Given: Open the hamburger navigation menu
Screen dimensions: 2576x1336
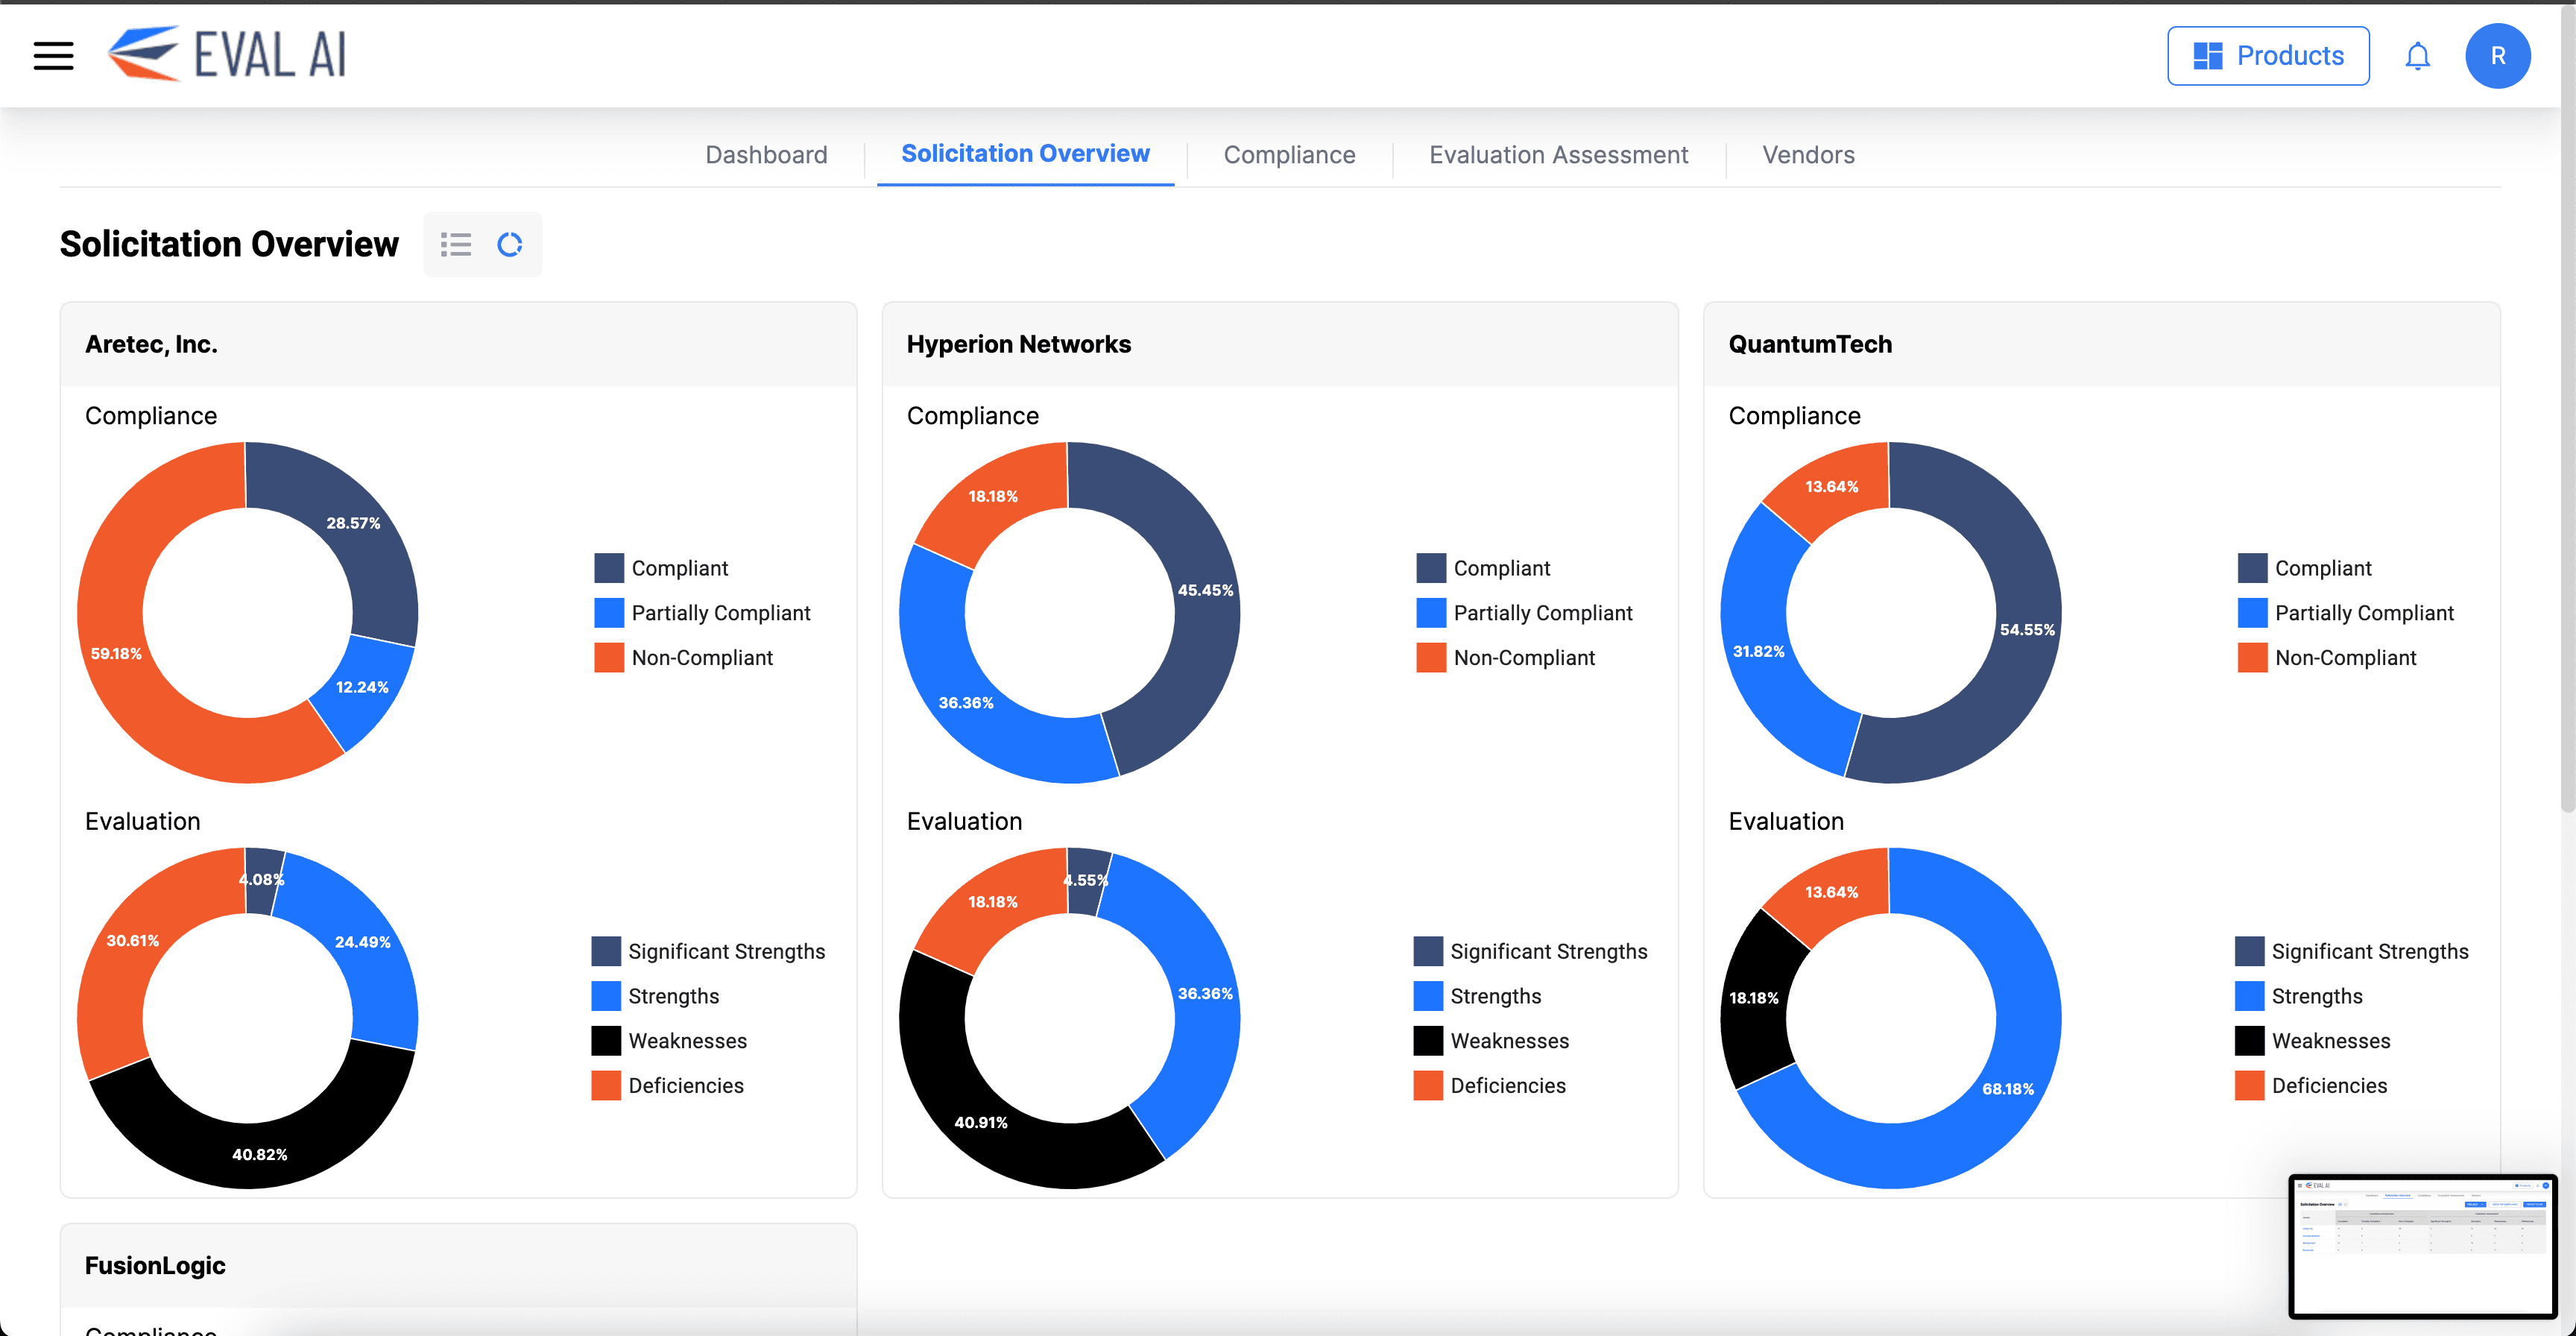Looking at the screenshot, I should click(53, 55).
